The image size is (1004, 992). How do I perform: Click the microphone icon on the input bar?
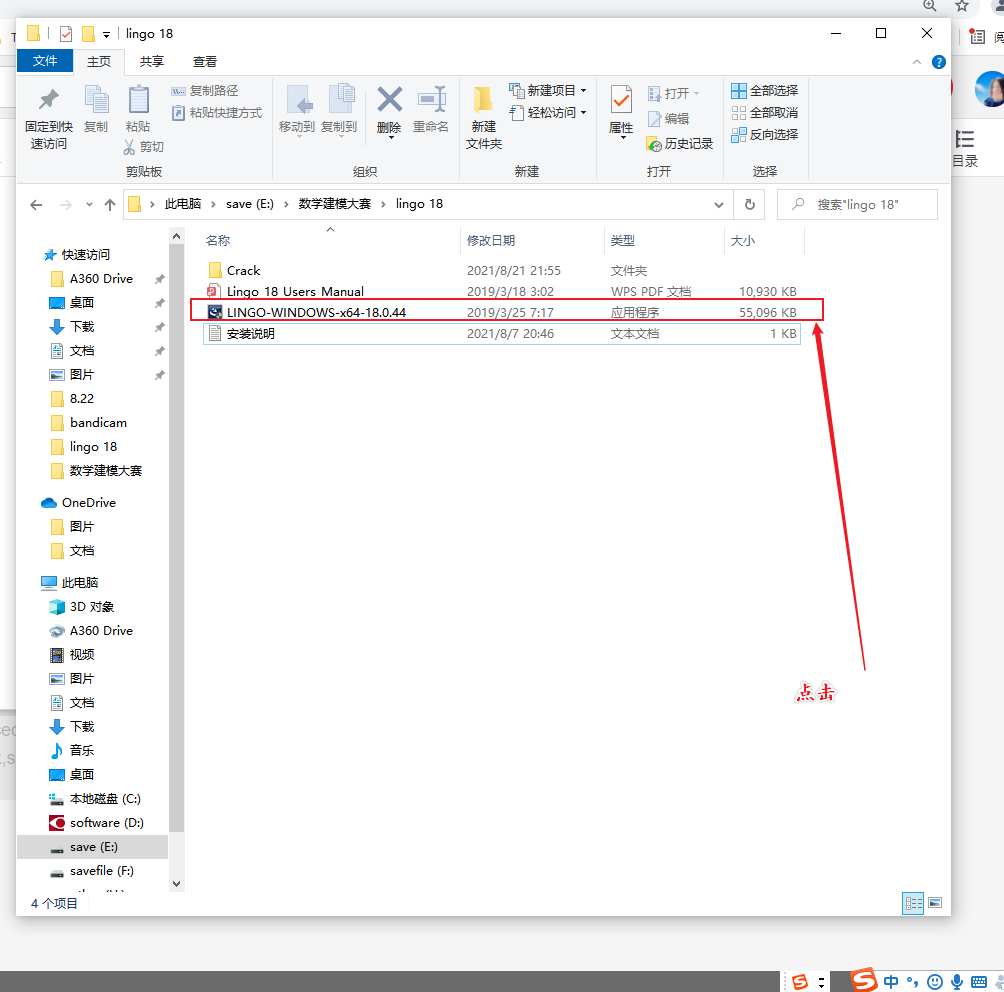(x=957, y=982)
